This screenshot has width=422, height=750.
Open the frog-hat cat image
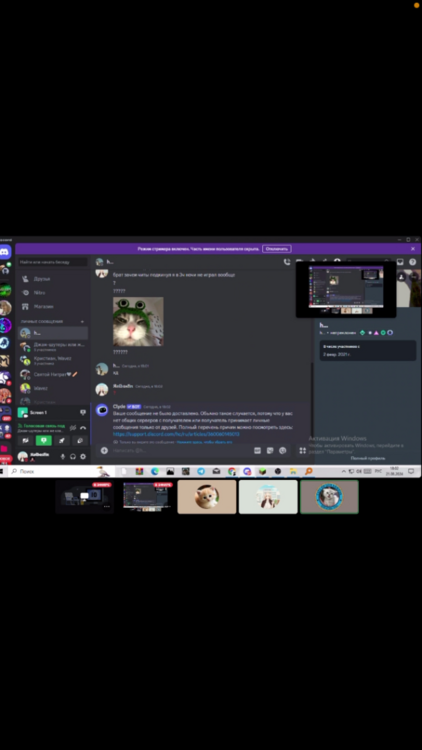click(x=138, y=321)
